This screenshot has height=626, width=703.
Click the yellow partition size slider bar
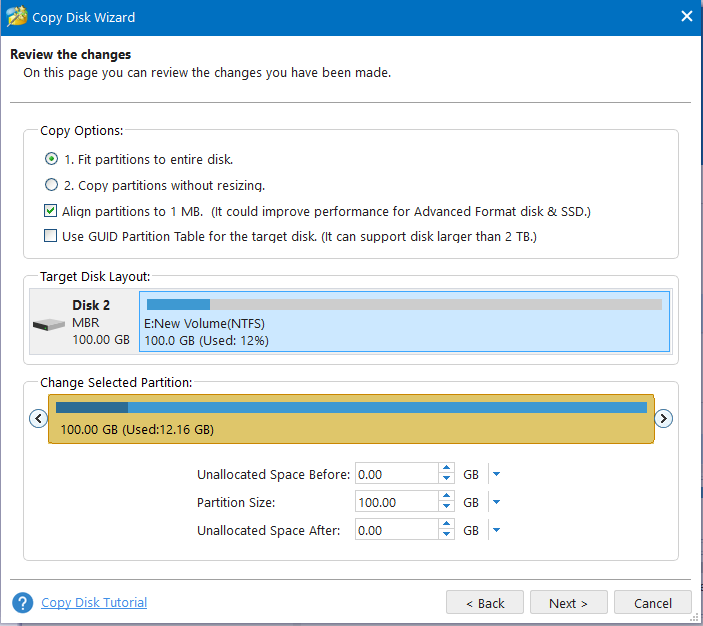pyautogui.click(x=351, y=419)
